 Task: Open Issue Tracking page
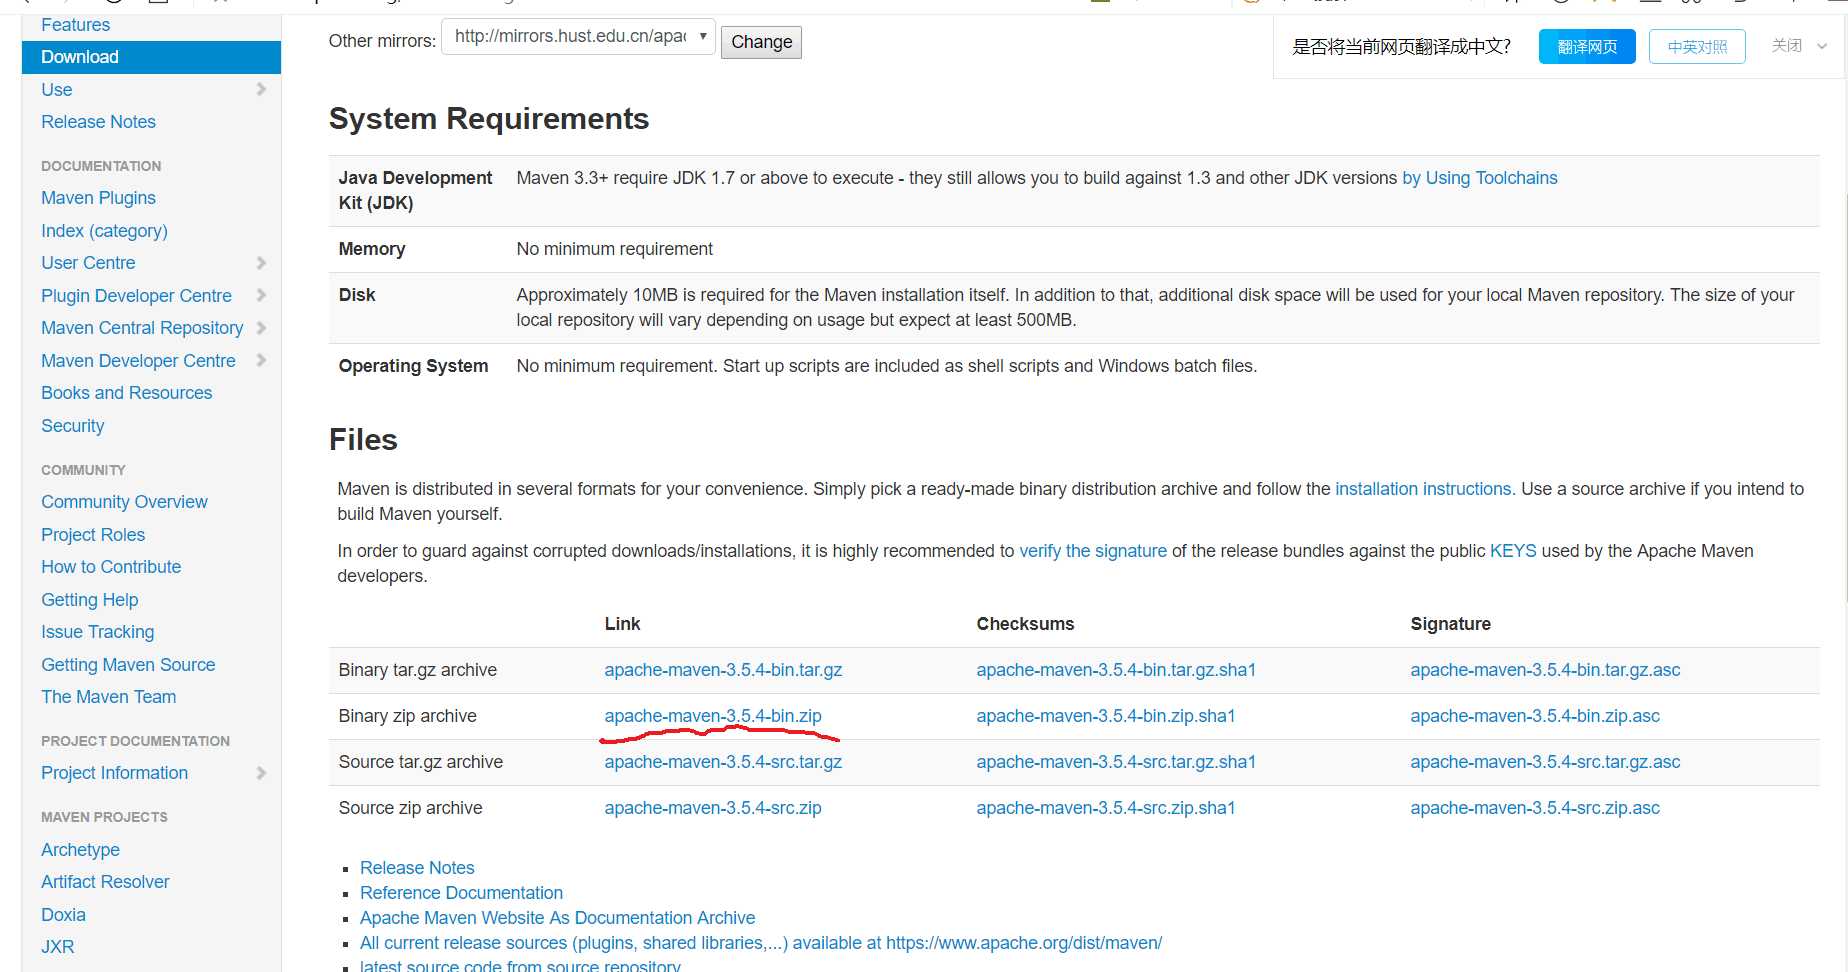point(97,632)
